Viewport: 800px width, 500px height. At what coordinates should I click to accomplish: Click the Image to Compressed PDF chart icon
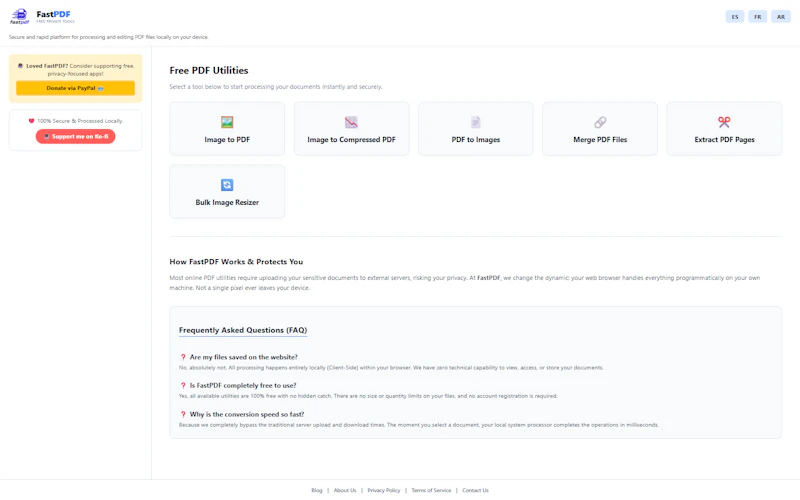pos(351,122)
